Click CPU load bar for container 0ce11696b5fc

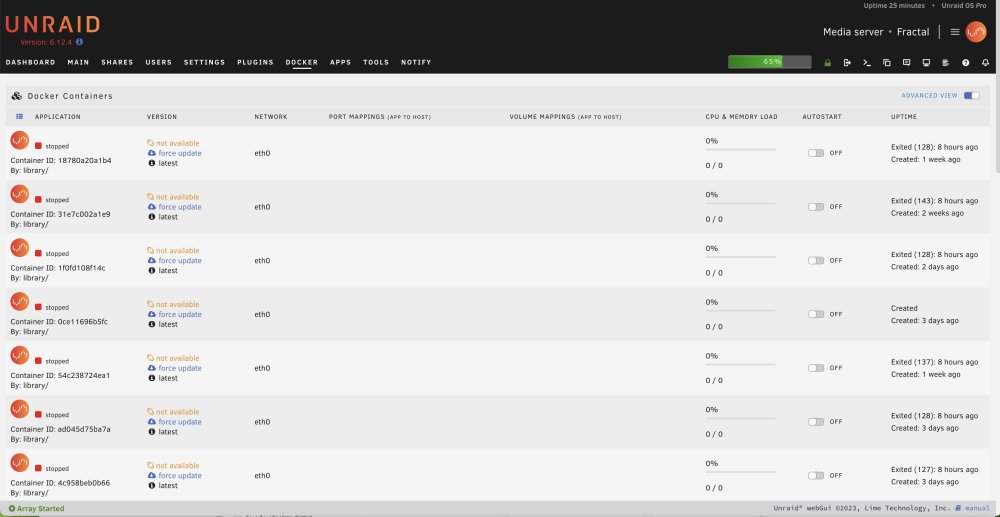coord(740,311)
